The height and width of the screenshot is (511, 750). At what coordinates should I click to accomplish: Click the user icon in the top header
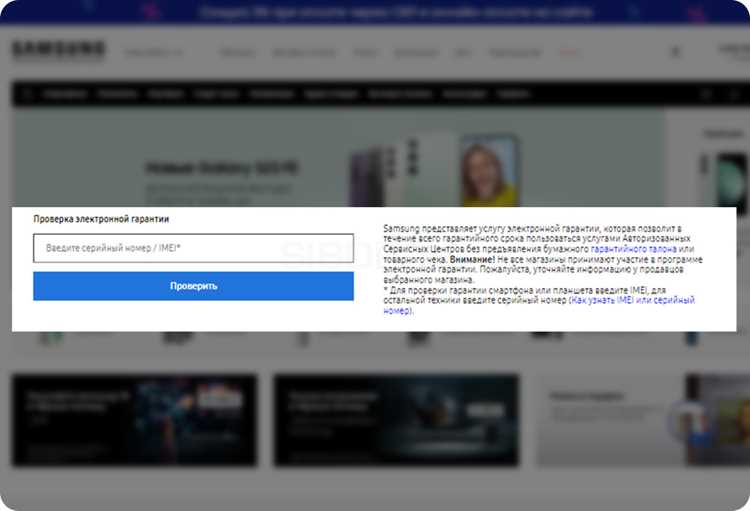[675, 51]
